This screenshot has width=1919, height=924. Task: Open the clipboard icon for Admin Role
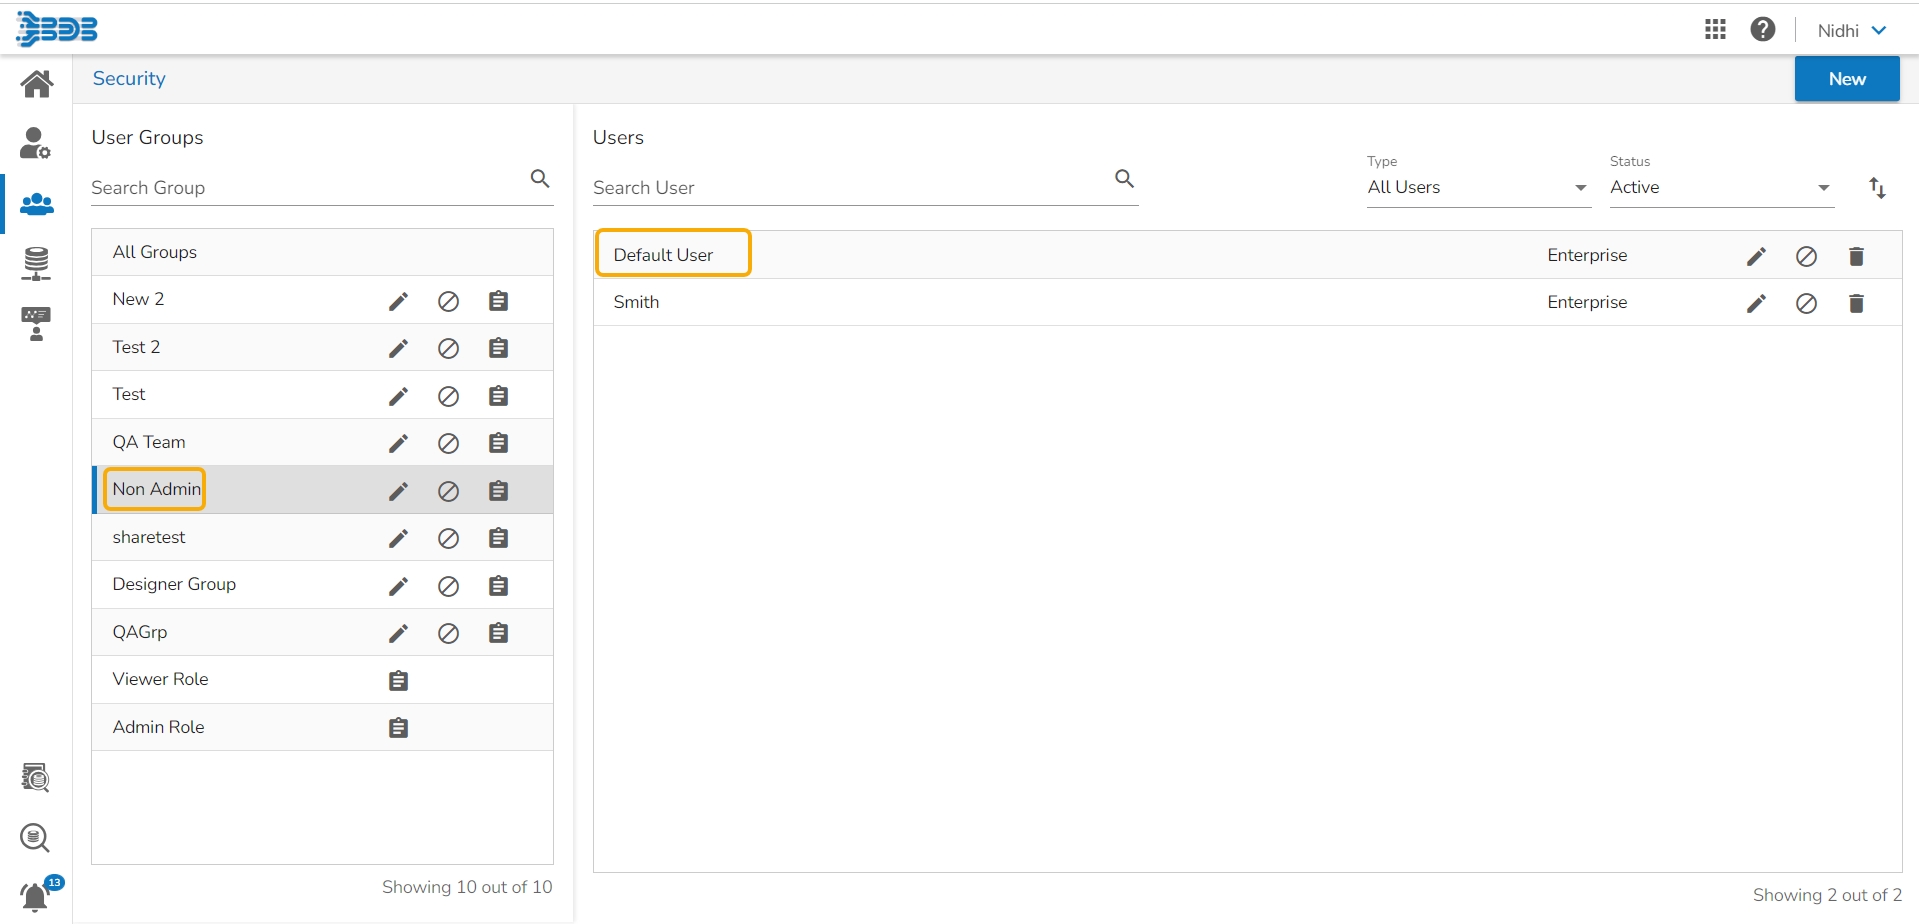tap(398, 728)
